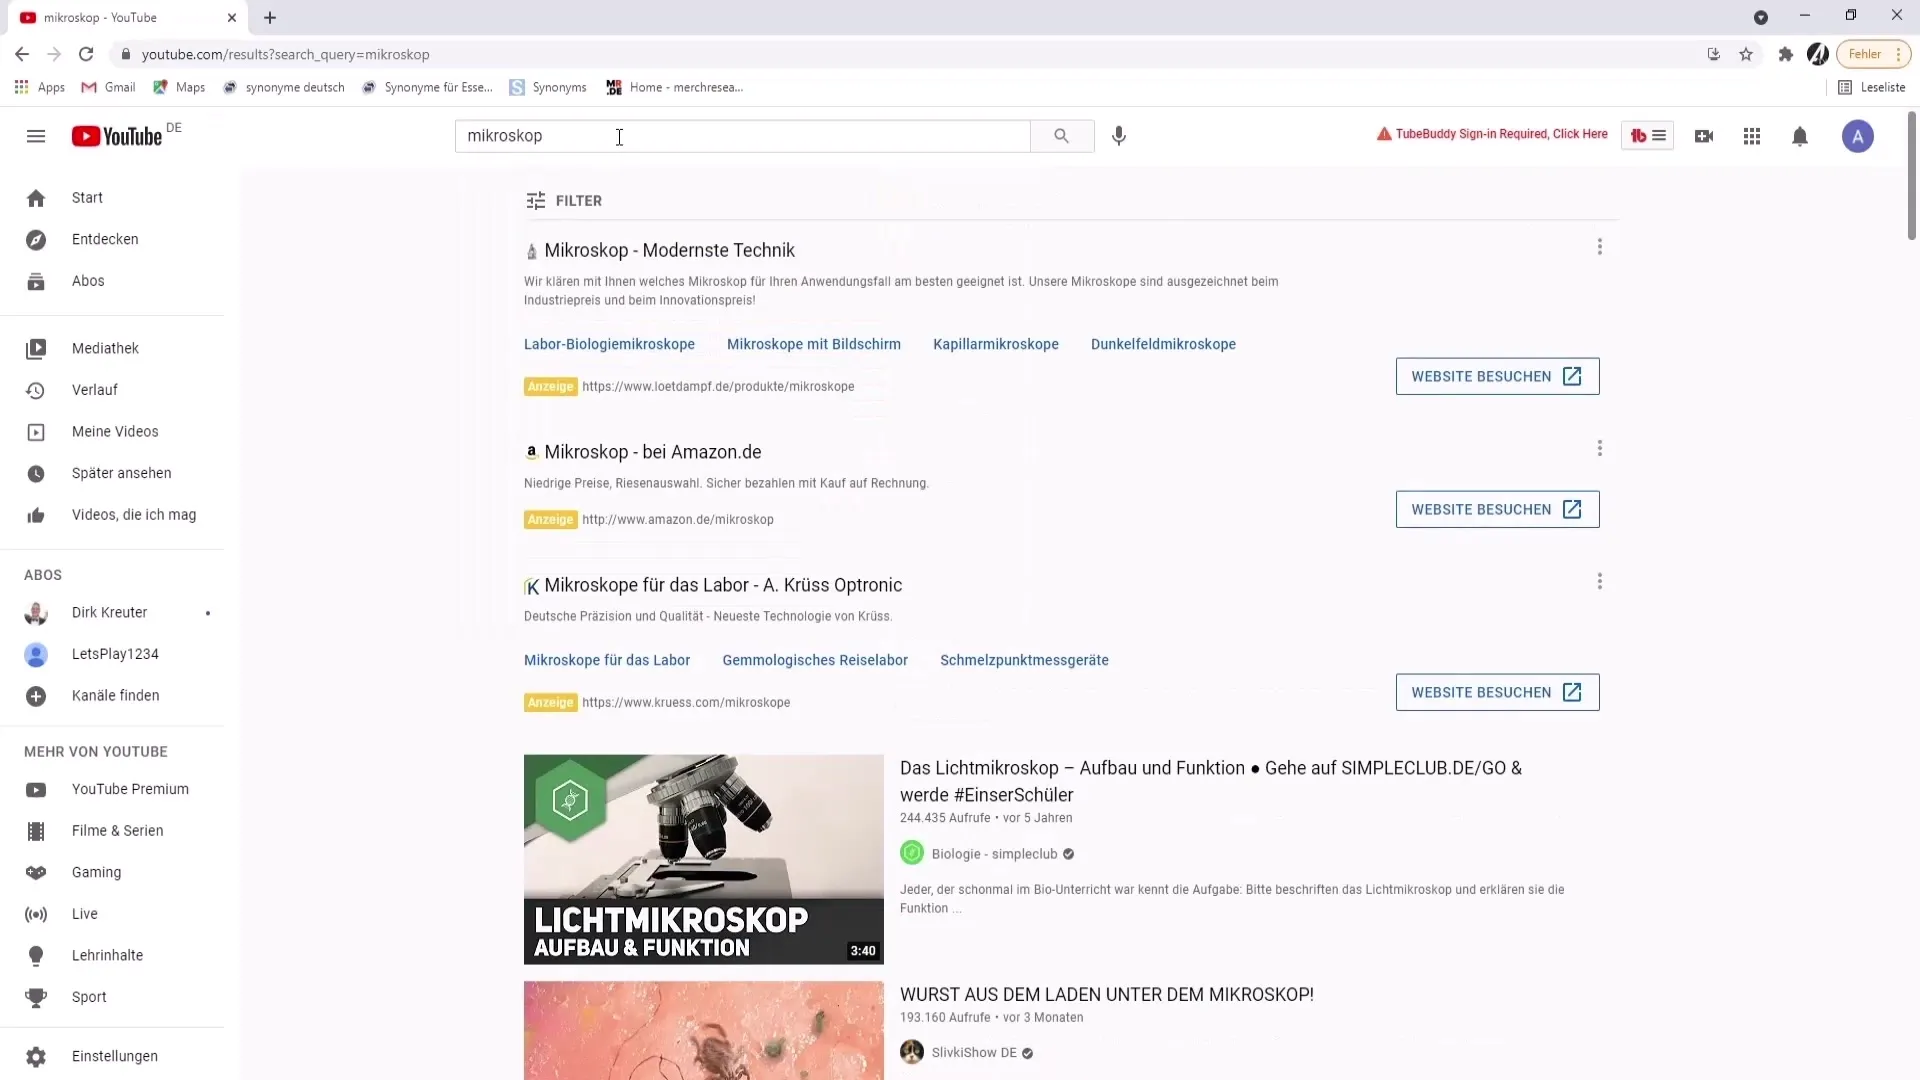Screen dimensions: 1920x1080
Task: Open the Wurst unter dem Mikroskop thumbnail
Action: (704, 1030)
